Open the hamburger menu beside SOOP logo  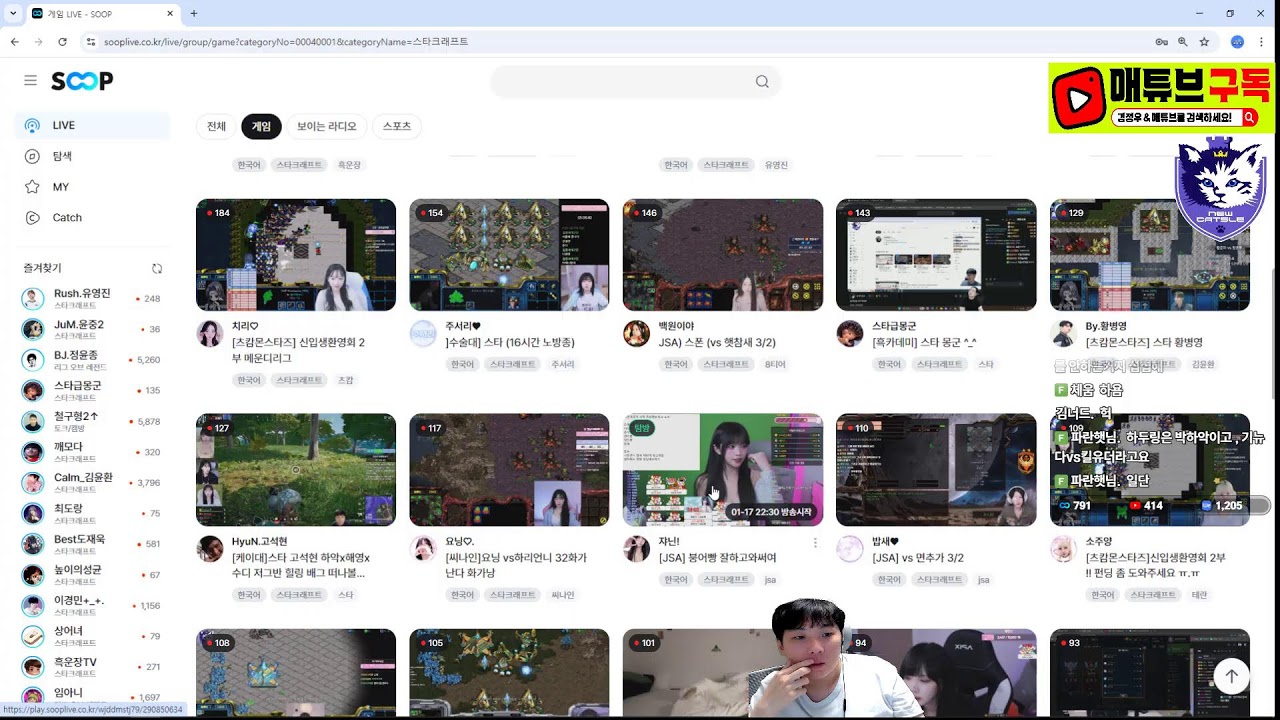pos(31,81)
